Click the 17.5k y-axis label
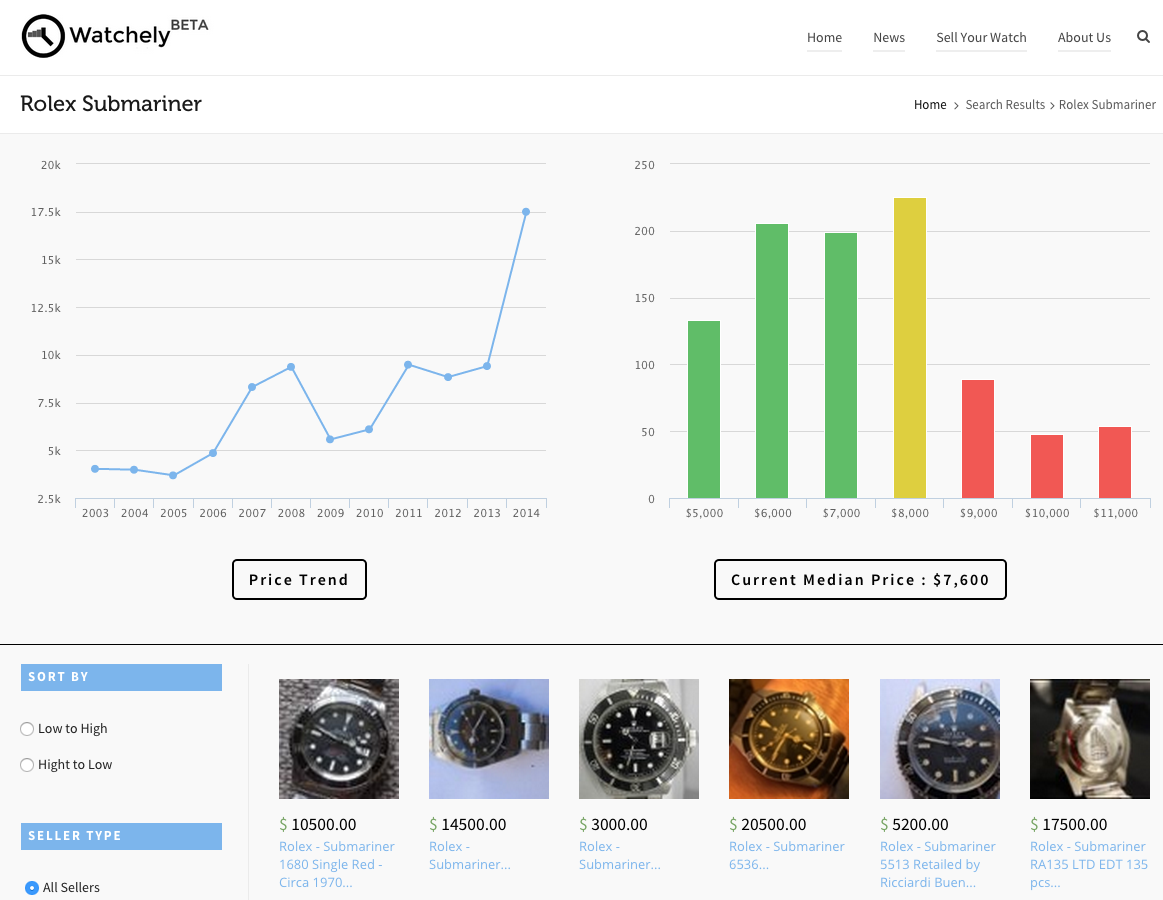This screenshot has width=1163, height=900. [46, 212]
